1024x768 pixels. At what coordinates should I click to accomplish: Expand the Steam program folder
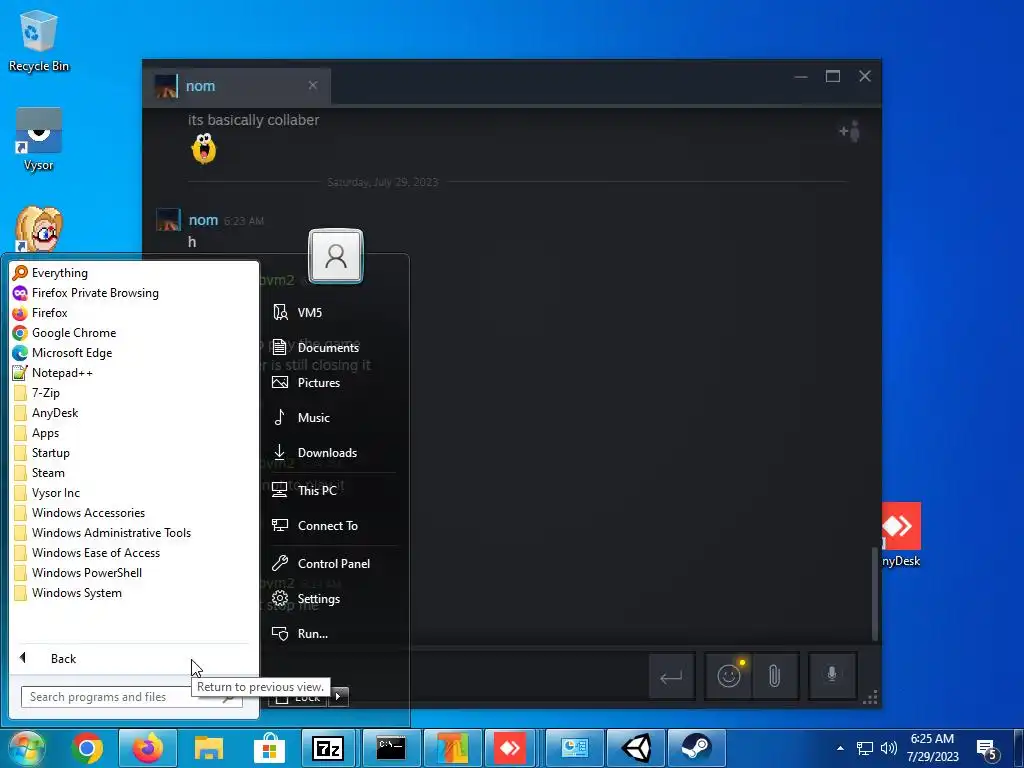pyautogui.click(x=134, y=473)
